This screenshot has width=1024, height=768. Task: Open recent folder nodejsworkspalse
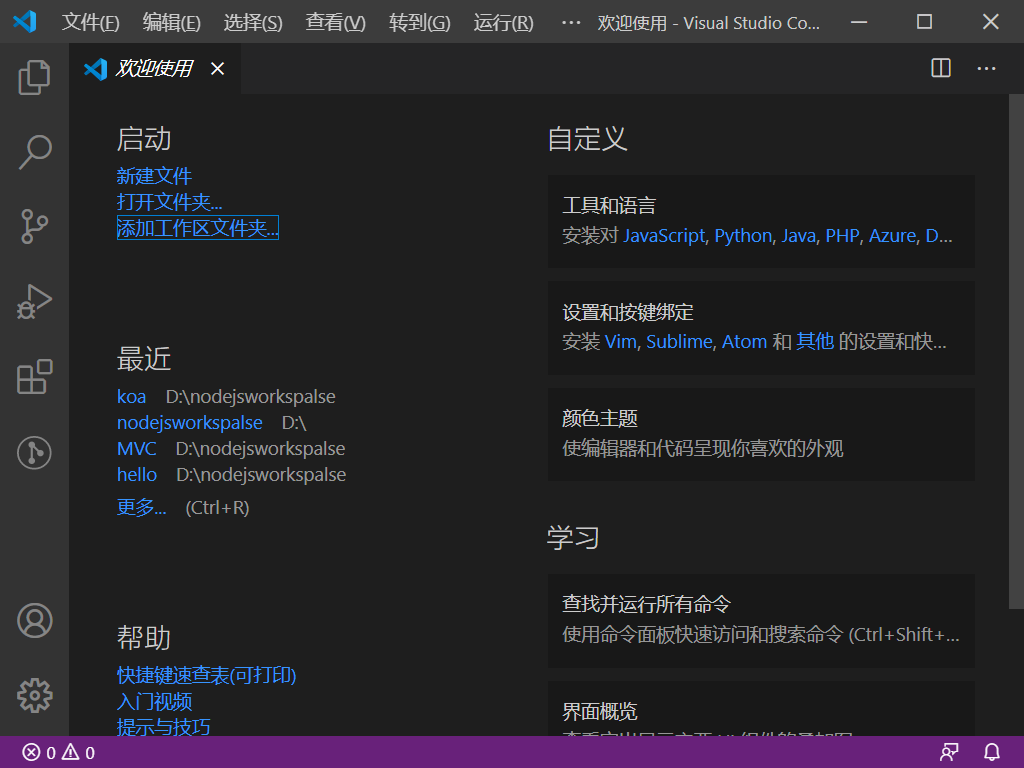[189, 423]
